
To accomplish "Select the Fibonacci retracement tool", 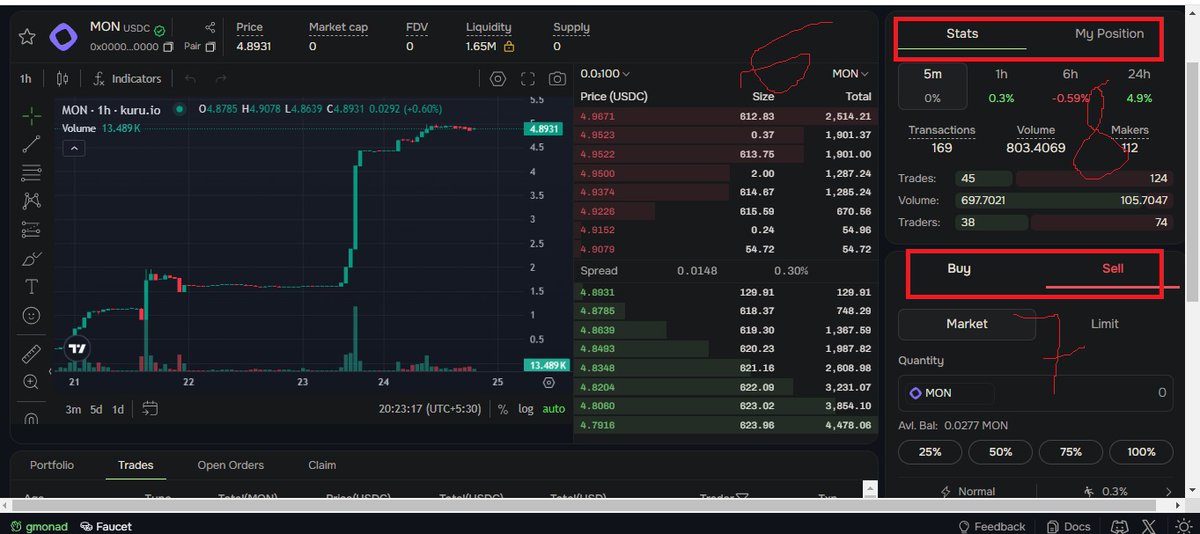I will point(31,172).
